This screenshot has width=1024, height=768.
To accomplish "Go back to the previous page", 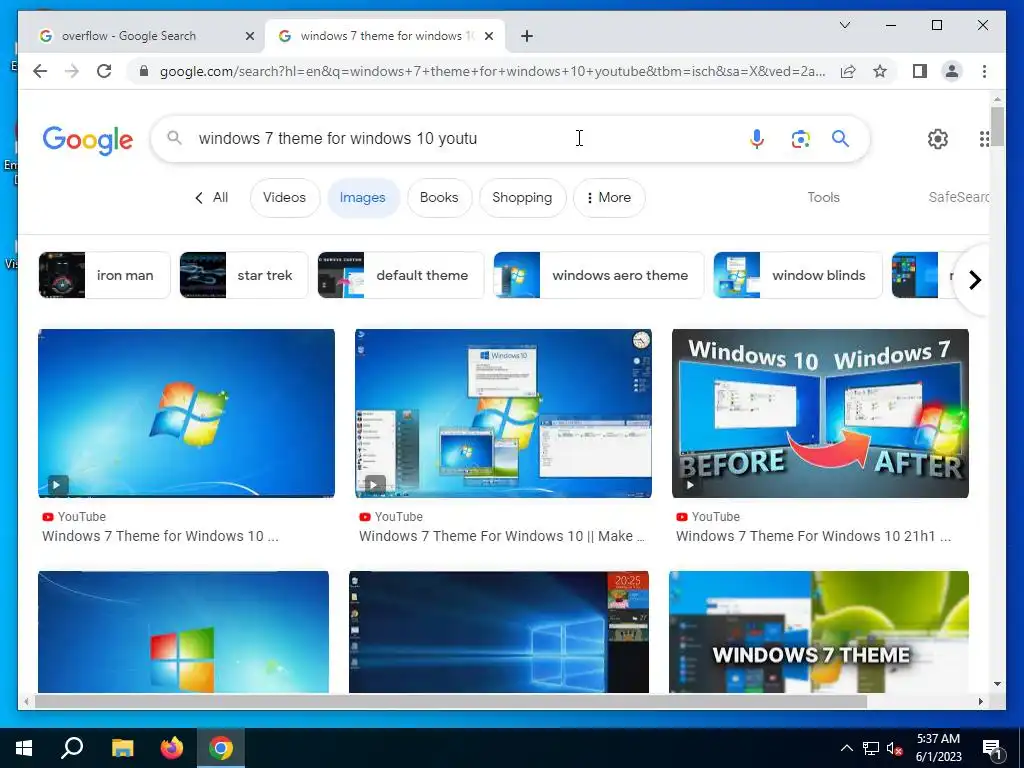I will pos(40,71).
